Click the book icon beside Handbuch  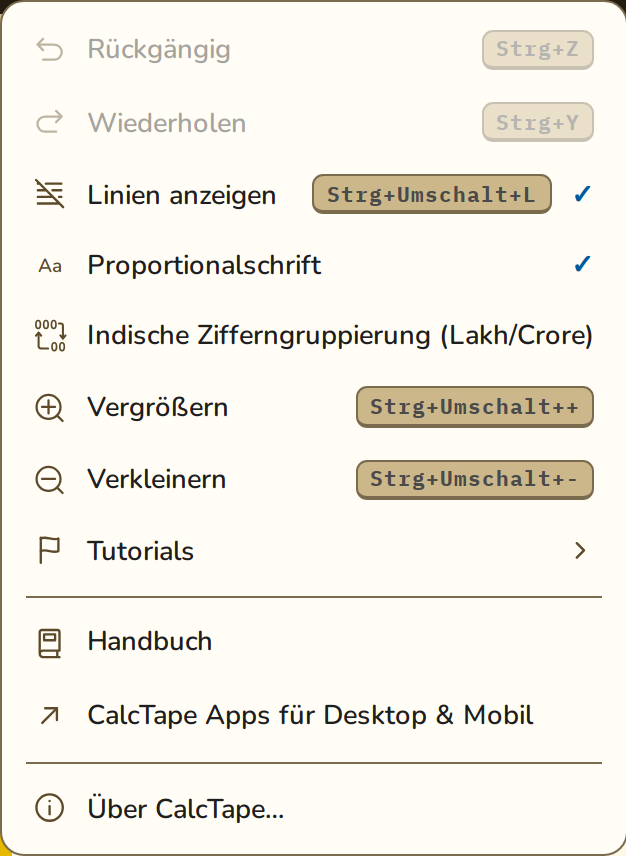click(50, 643)
